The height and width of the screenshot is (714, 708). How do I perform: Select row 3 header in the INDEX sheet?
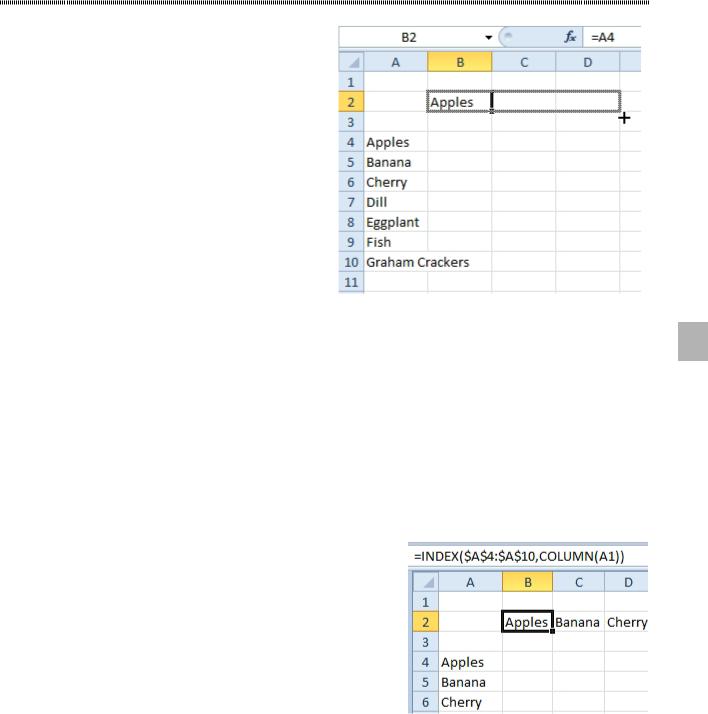425,642
